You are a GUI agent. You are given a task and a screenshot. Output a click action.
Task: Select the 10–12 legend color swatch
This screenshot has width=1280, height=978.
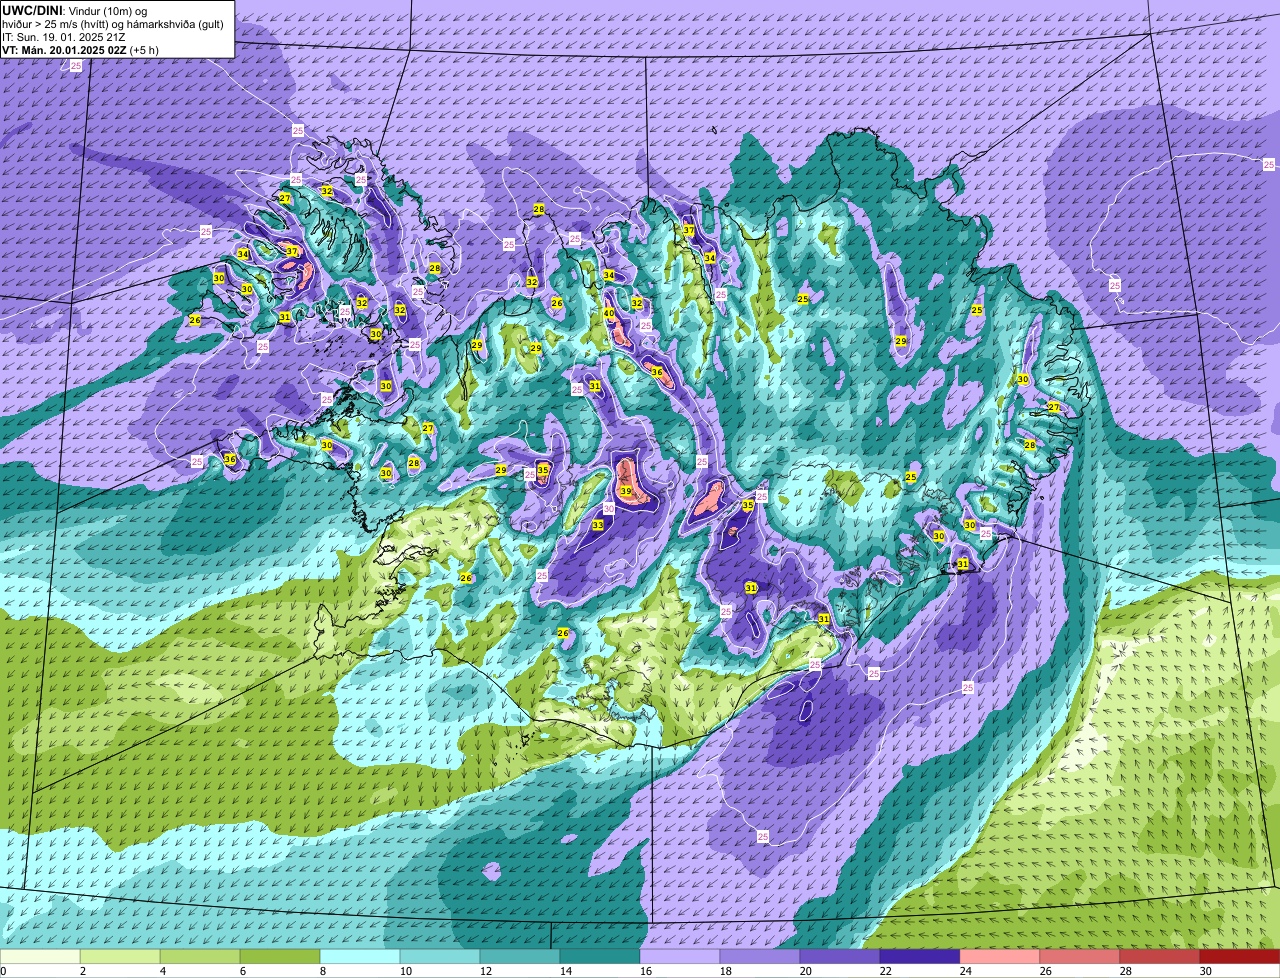click(440, 956)
